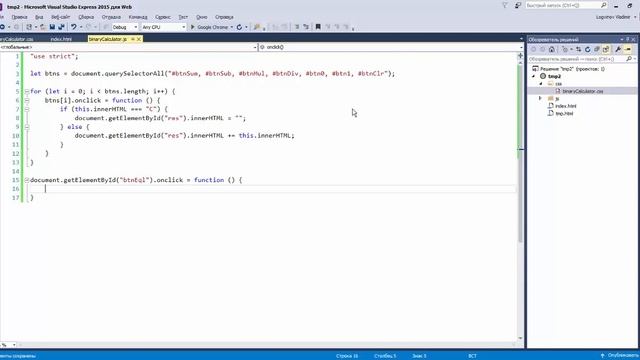Click Collapse All icon in Solution Explorer
640x360 pixels.
[x=597, y=49]
